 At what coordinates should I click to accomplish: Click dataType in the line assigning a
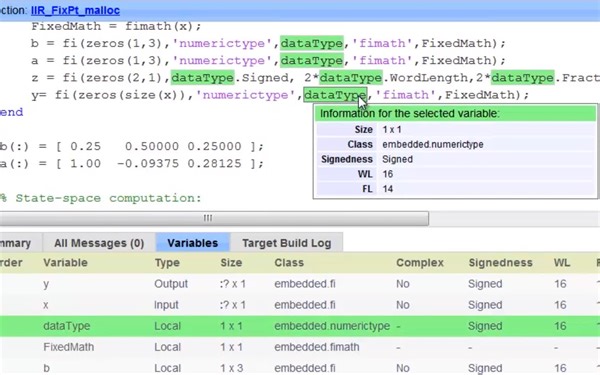coord(311,60)
